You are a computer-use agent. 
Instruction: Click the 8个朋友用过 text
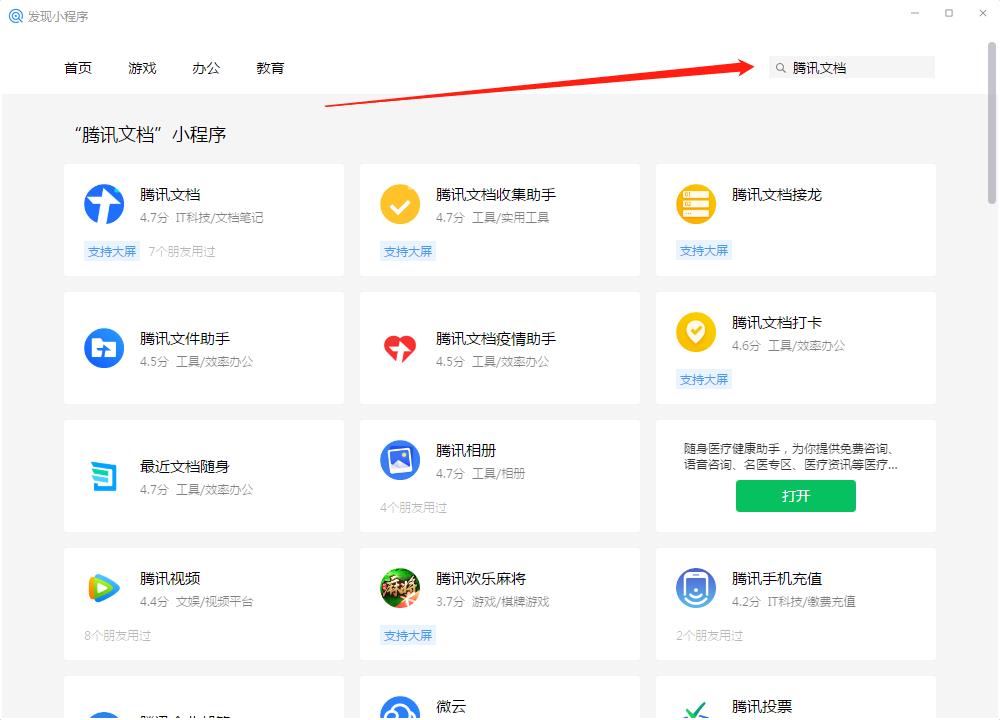117,635
